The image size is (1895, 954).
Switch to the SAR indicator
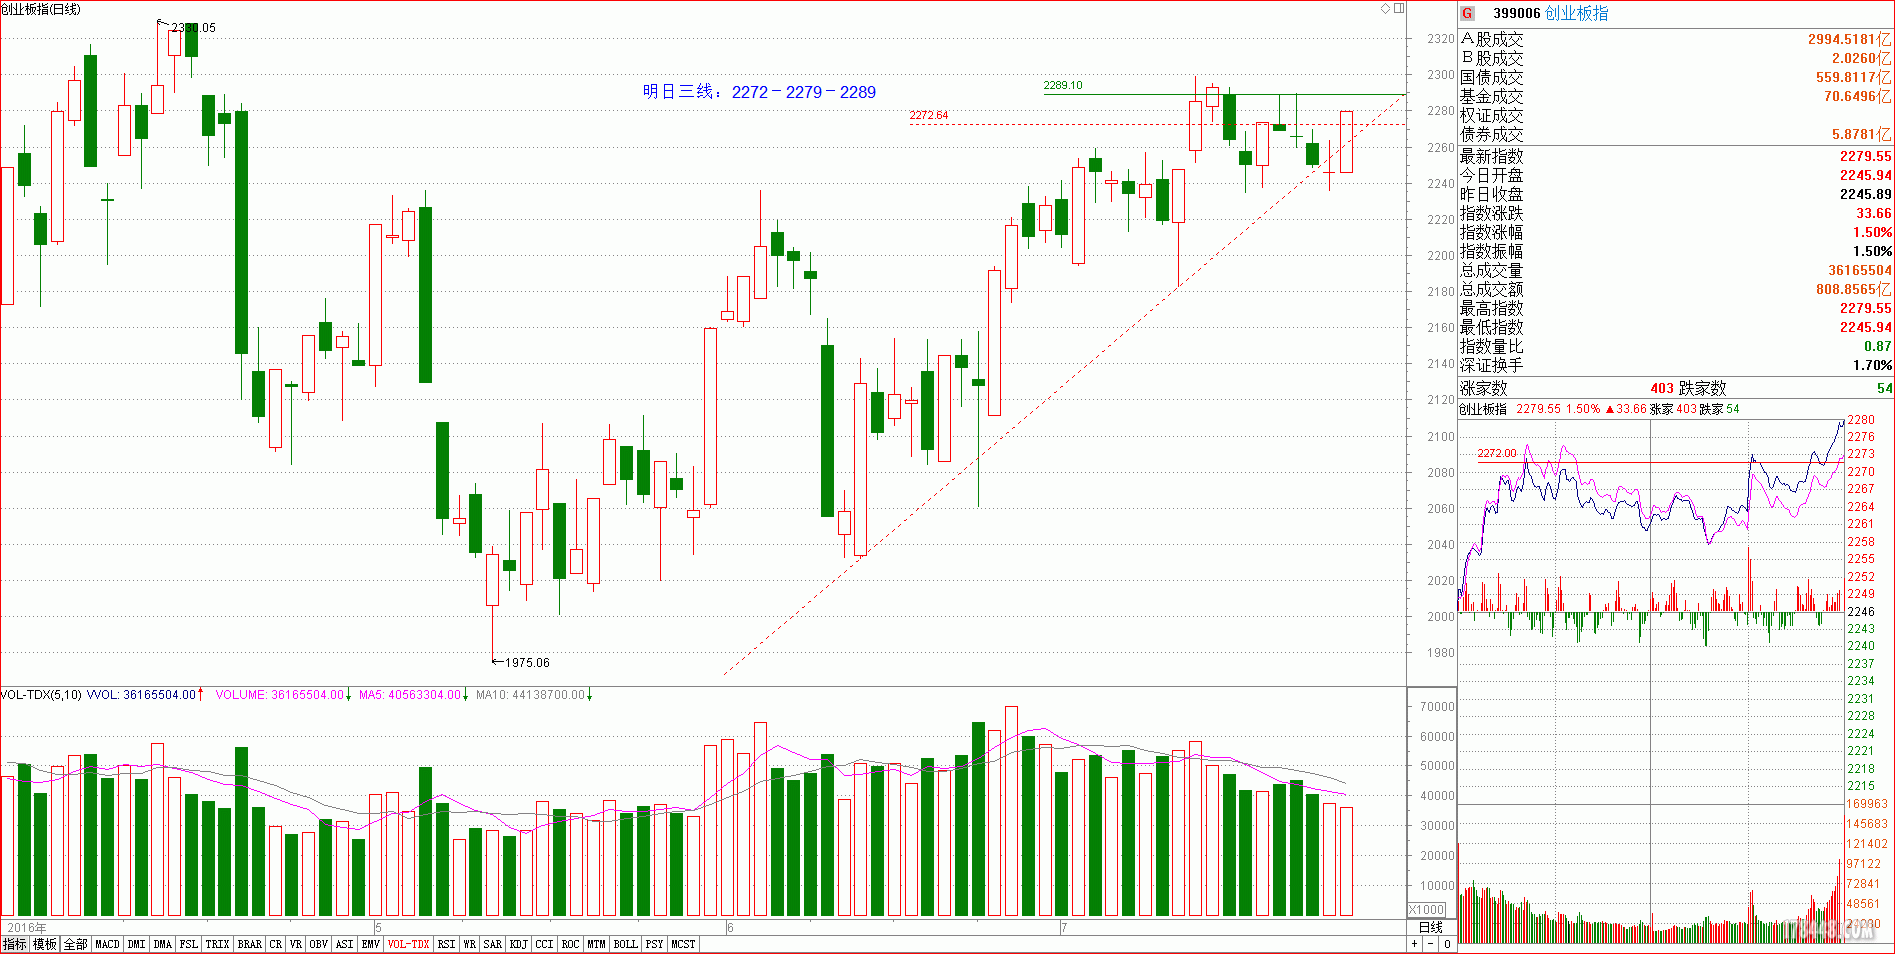point(493,944)
